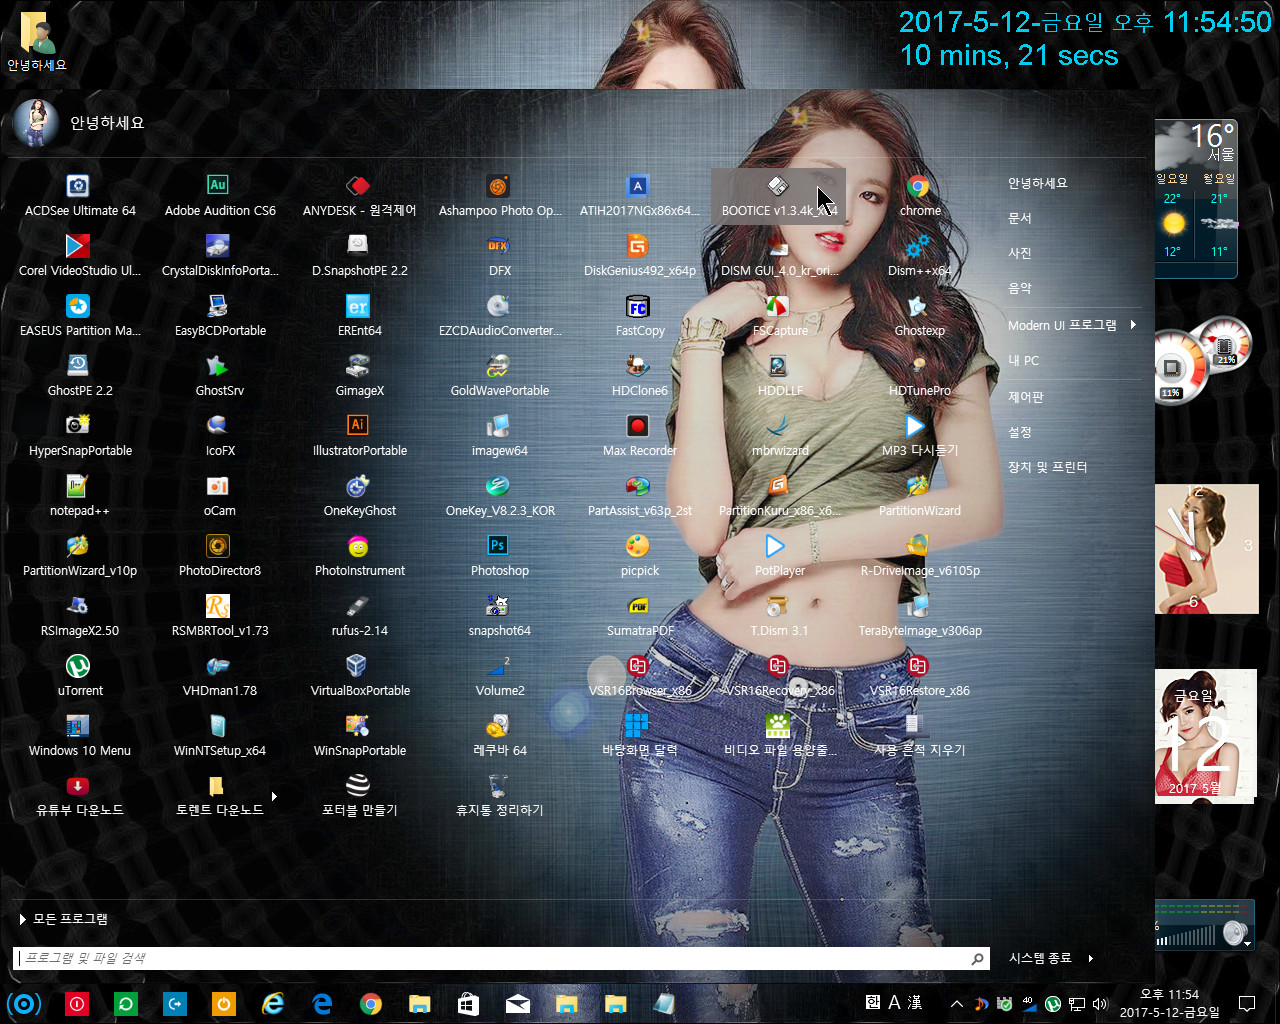The height and width of the screenshot is (1024, 1280).
Task: Open notification action center icon
Action: point(1246,1004)
